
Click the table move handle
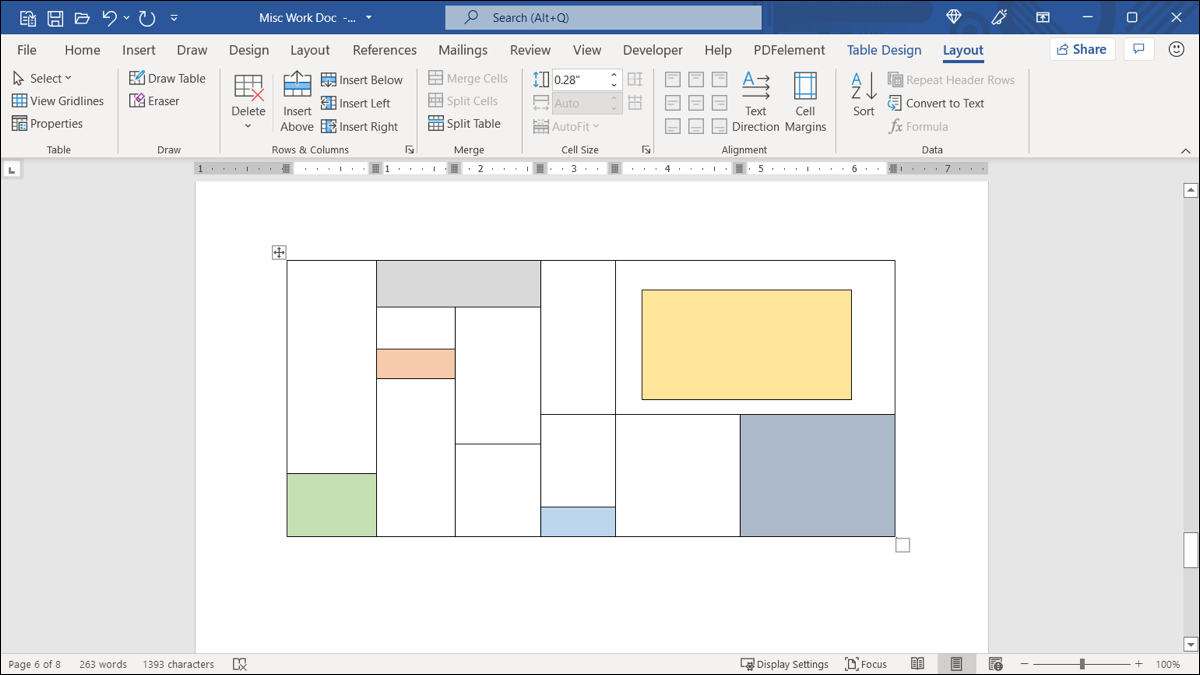tap(279, 253)
